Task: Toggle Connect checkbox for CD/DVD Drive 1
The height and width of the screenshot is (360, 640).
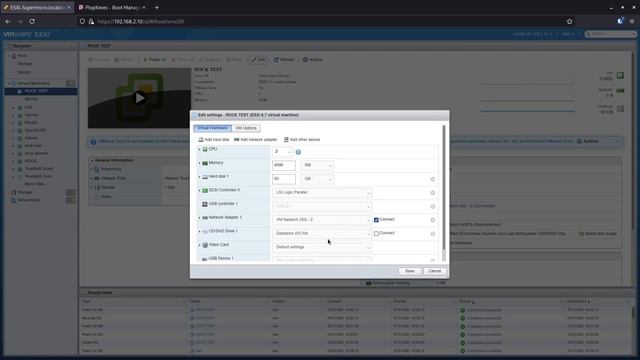Action: tap(376, 233)
